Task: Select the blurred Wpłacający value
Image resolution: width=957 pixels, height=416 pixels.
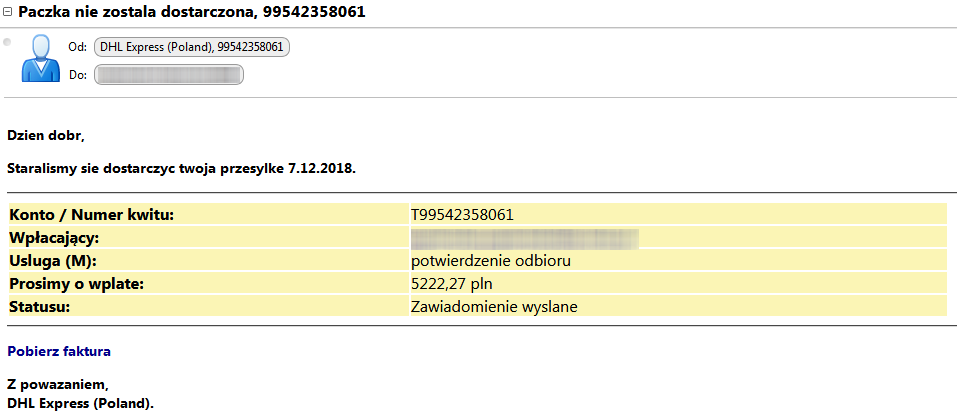Action: [525, 238]
